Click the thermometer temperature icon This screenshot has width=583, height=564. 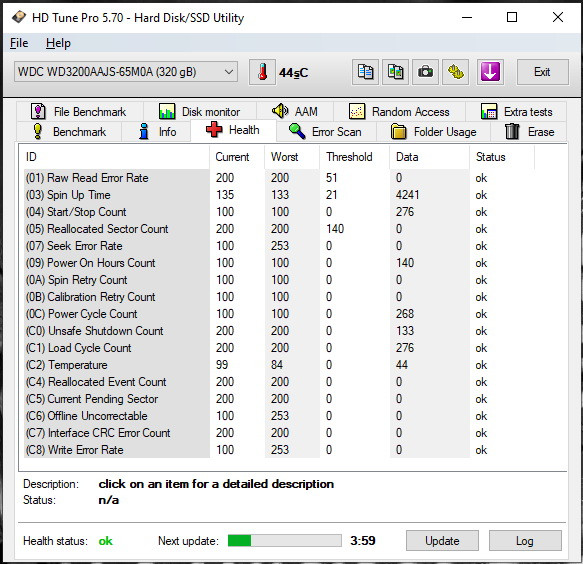(262, 72)
